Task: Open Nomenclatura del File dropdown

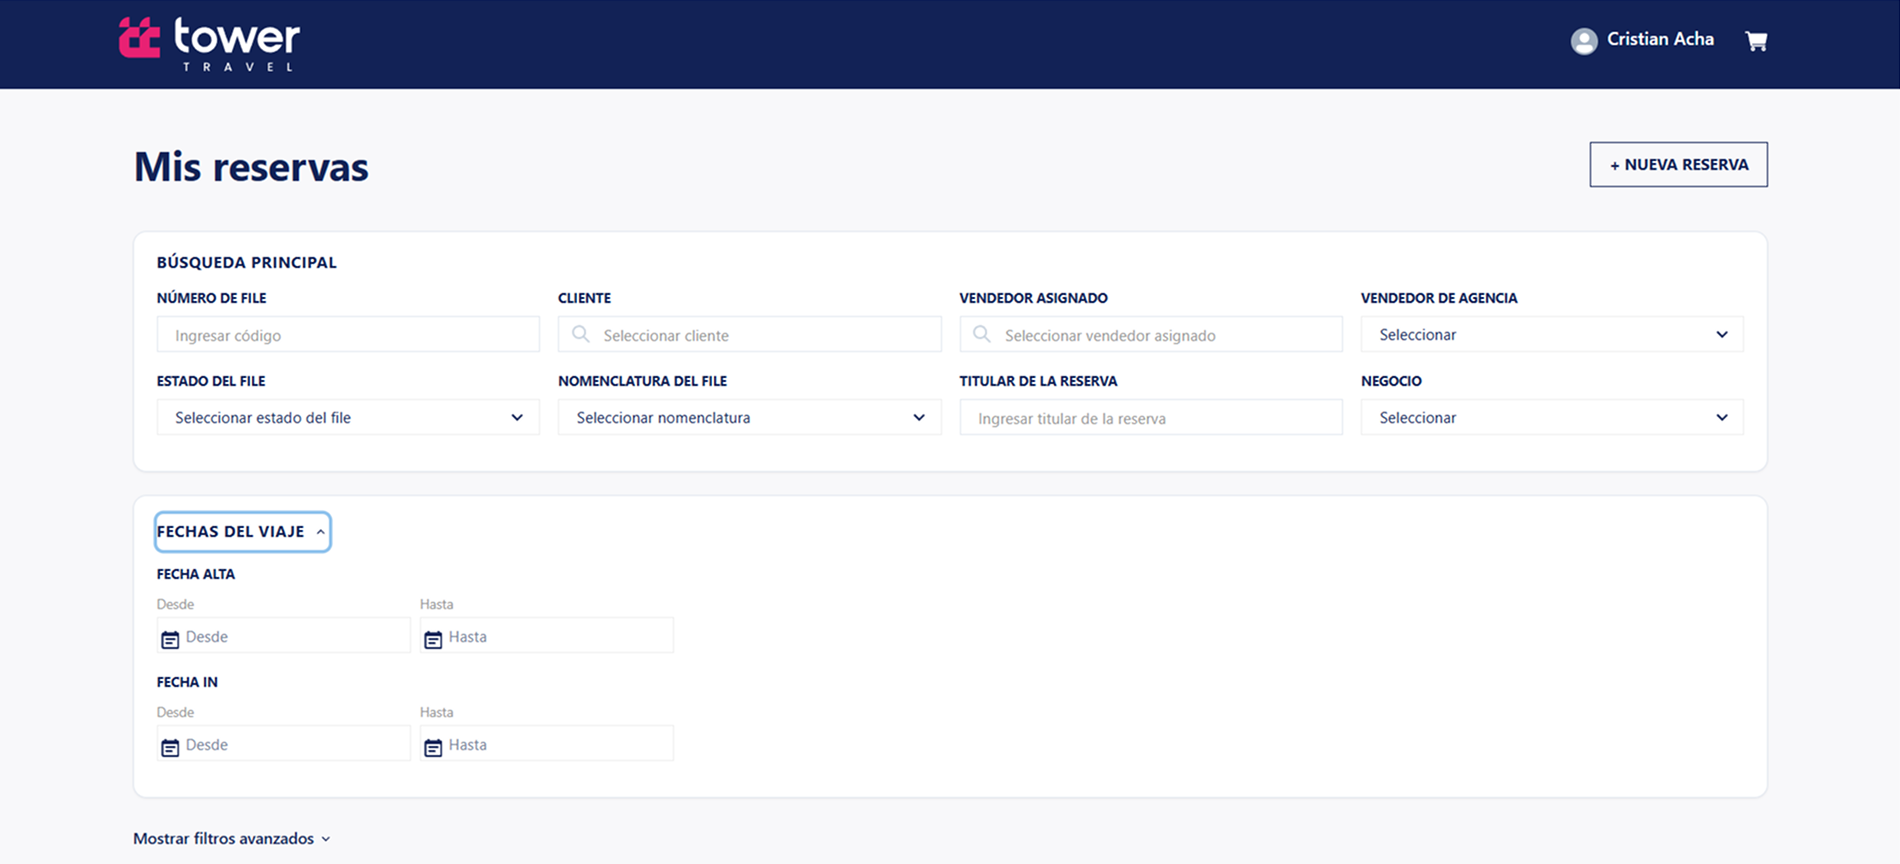Action: [750, 417]
